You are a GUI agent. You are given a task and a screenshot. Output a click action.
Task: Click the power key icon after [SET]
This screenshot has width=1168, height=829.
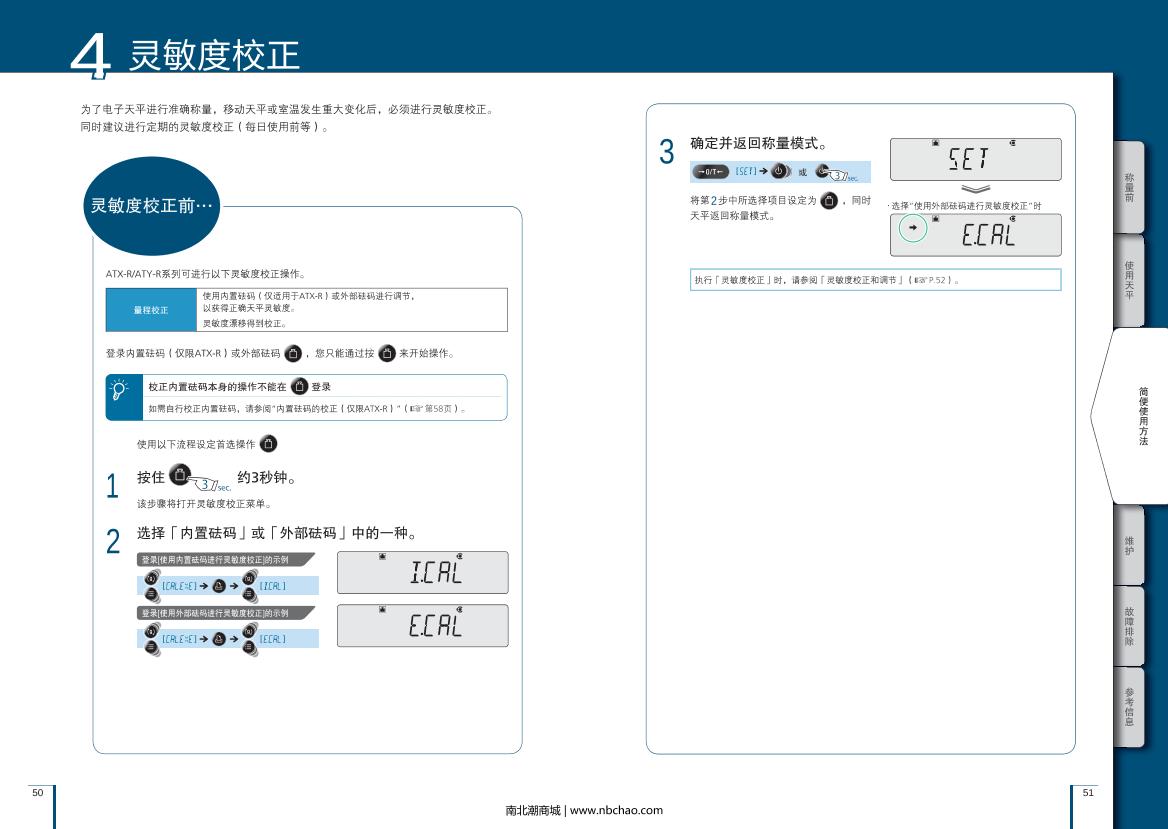(779, 171)
